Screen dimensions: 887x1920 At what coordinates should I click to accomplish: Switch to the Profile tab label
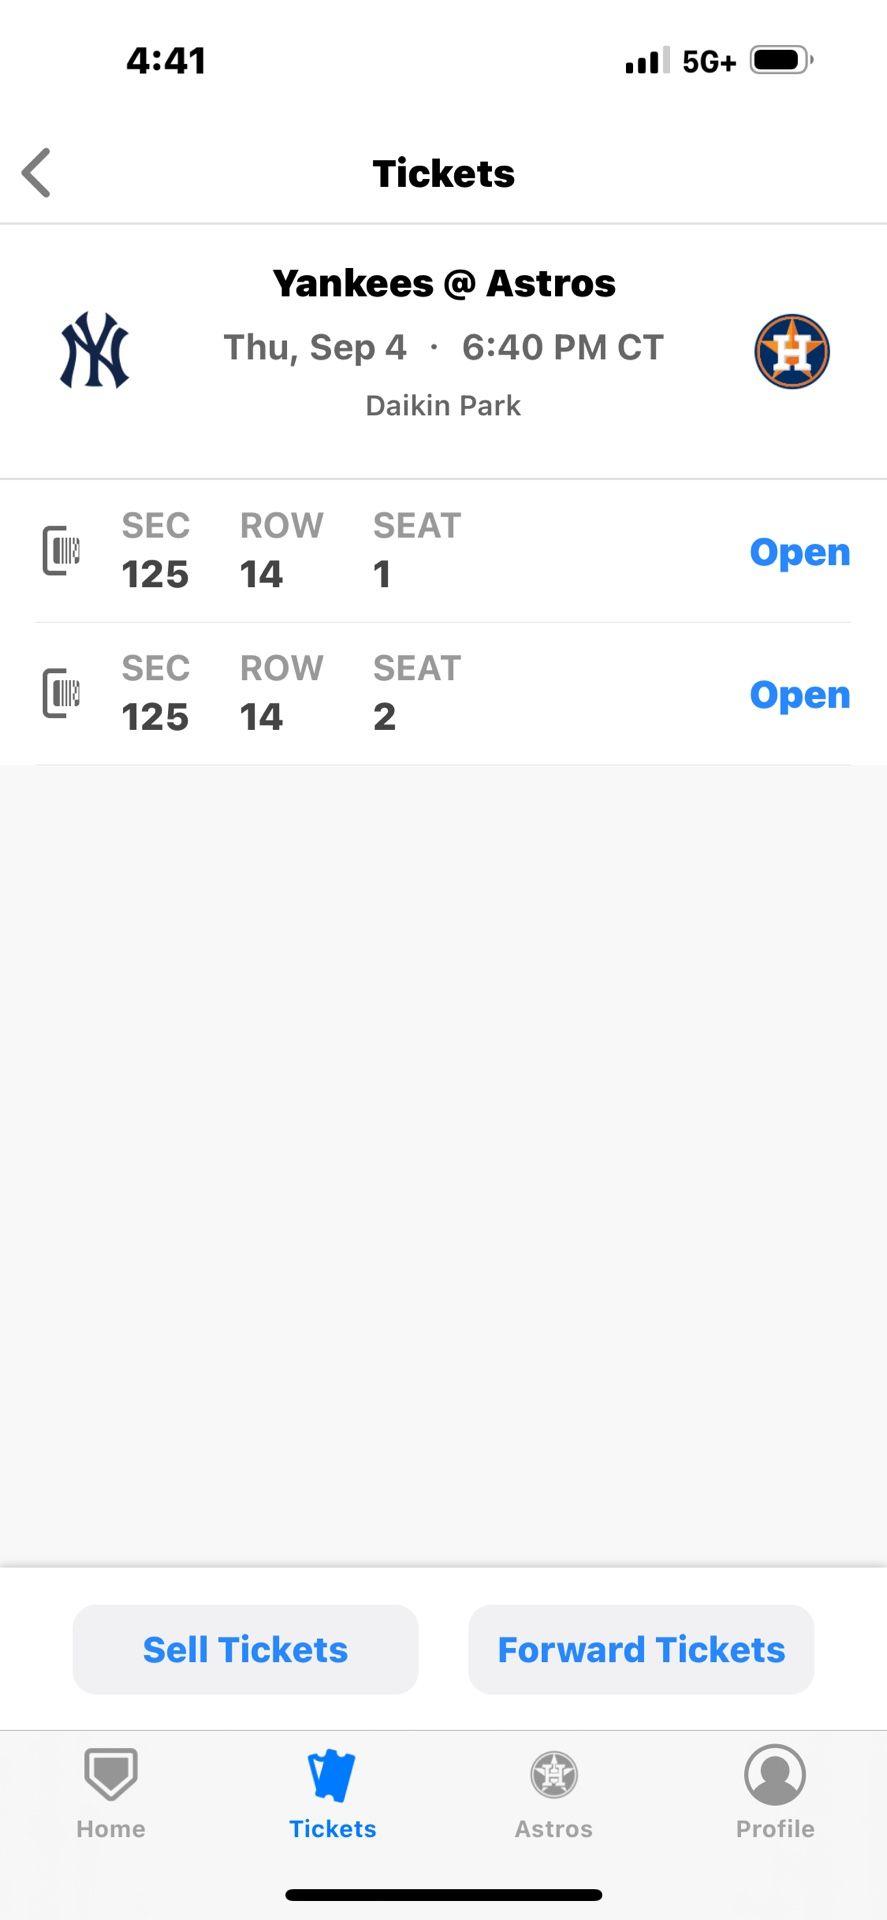pos(775,1829)
